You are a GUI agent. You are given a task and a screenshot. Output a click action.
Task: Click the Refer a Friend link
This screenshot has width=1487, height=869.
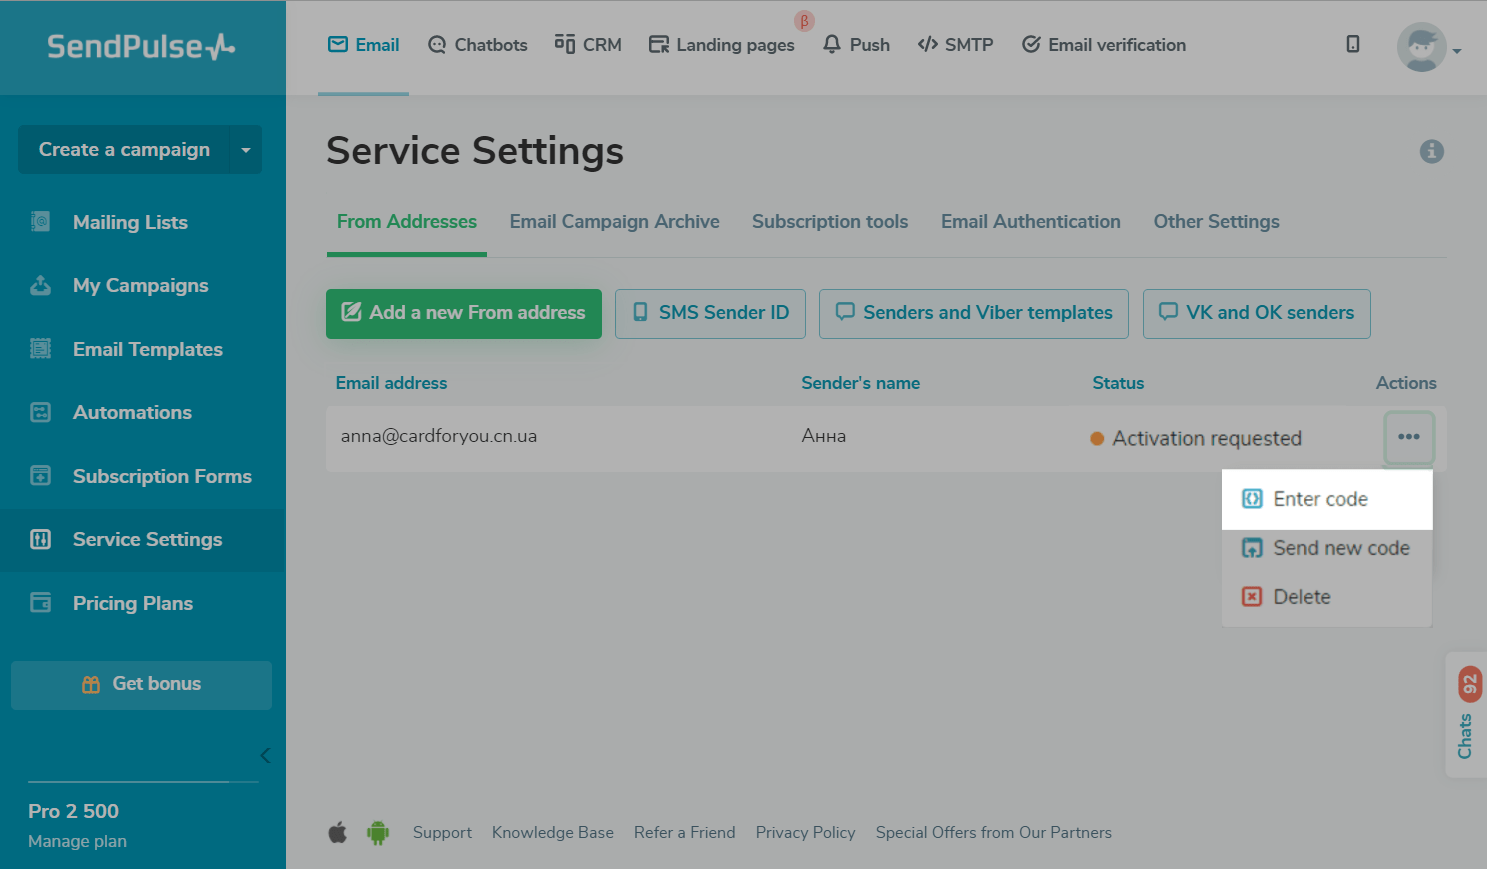(x=685, y=833)
